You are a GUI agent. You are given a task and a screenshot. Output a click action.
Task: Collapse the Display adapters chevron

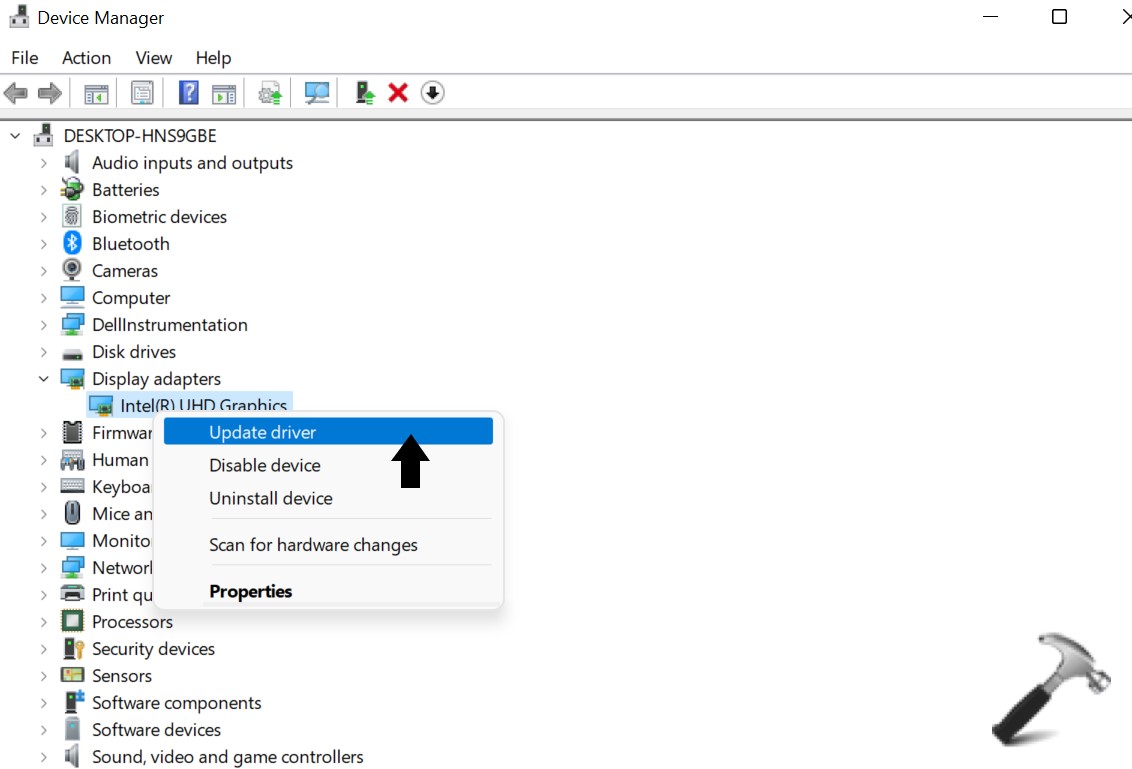point(43,379)
